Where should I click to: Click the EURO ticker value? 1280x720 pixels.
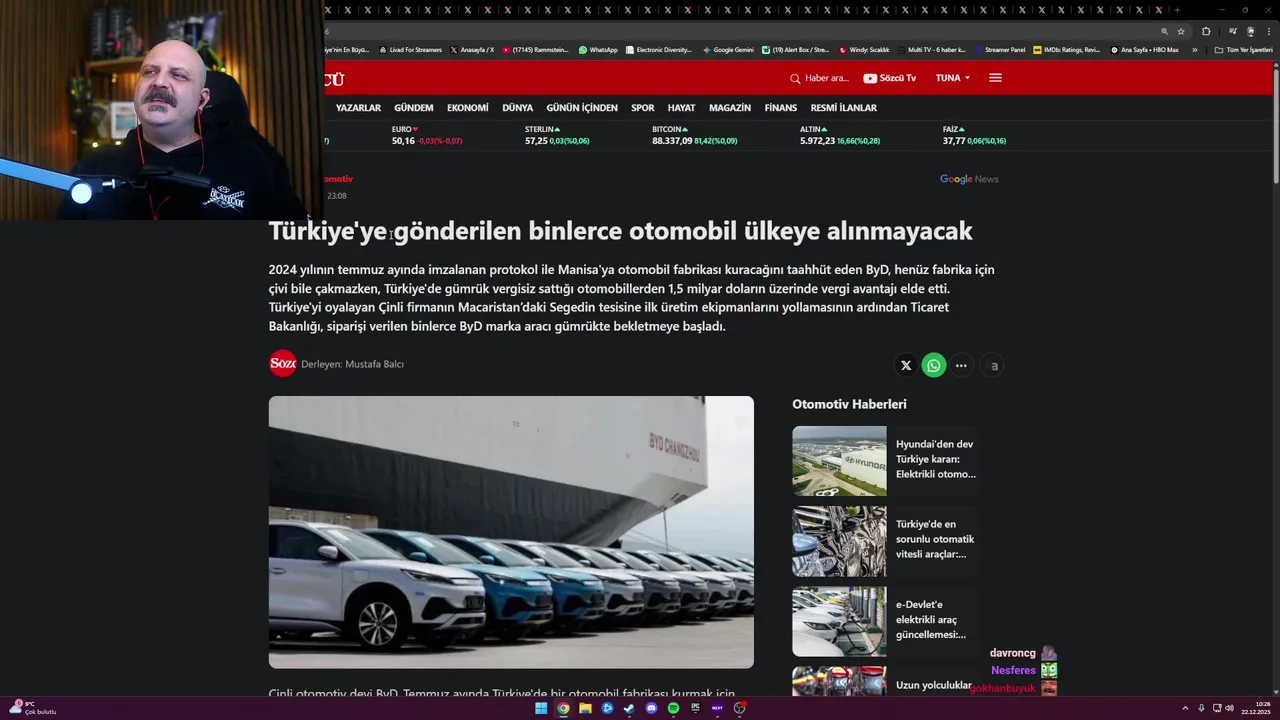pyautogui.click(x=403, y=141)
